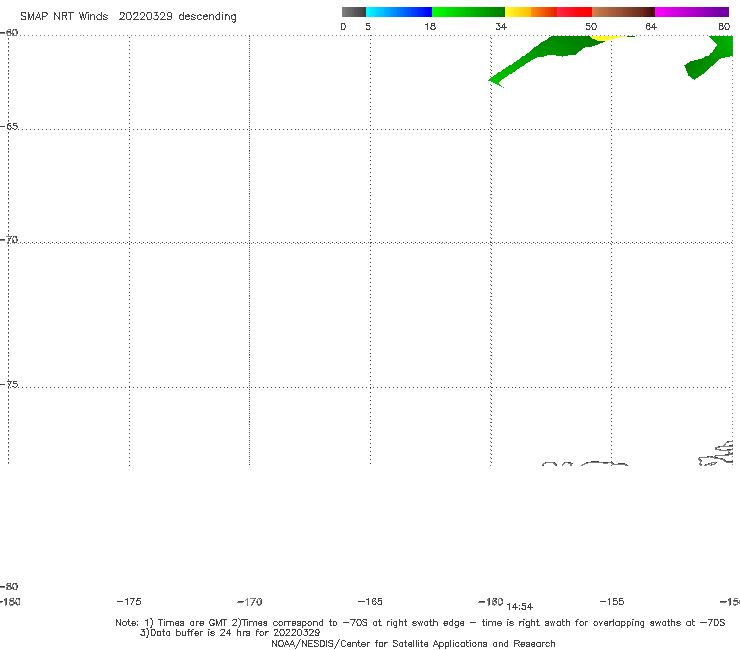Click the latitude label '-70'
This screenshot has width=740, height=650.
9,240
